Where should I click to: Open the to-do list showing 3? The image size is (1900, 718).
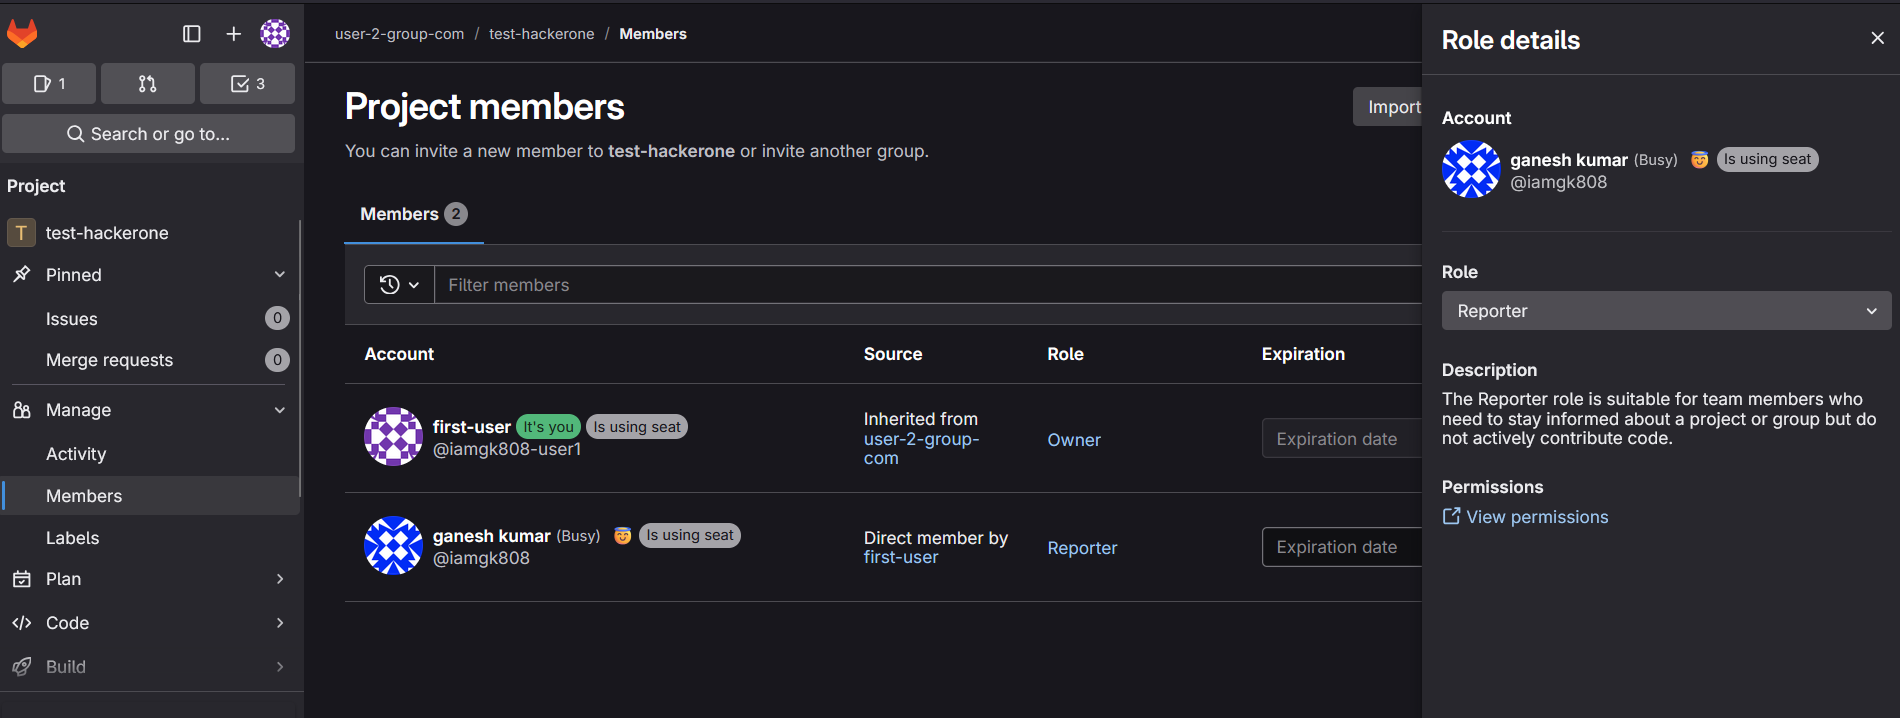[247, 84]
